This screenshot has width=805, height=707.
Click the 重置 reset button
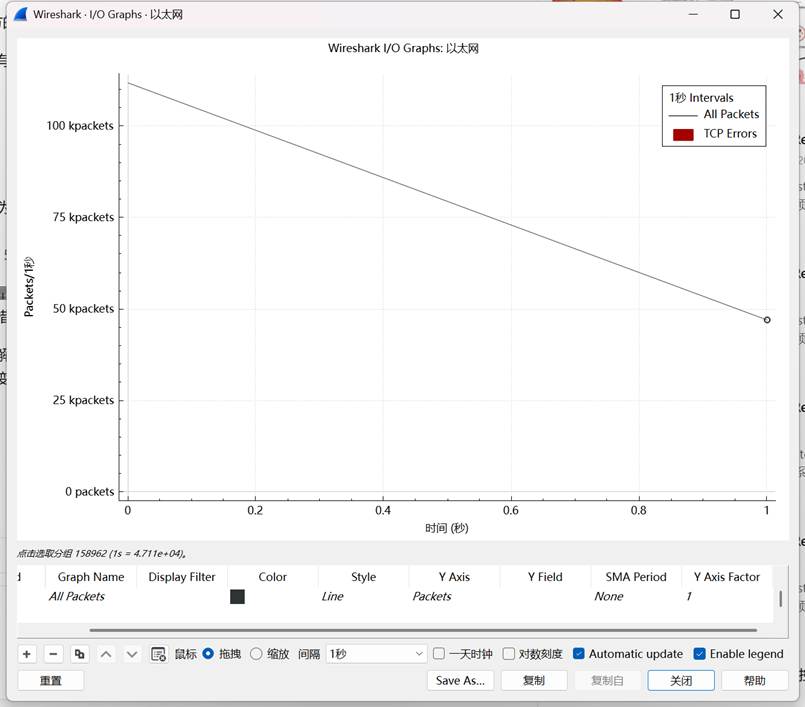coord(51,680)
